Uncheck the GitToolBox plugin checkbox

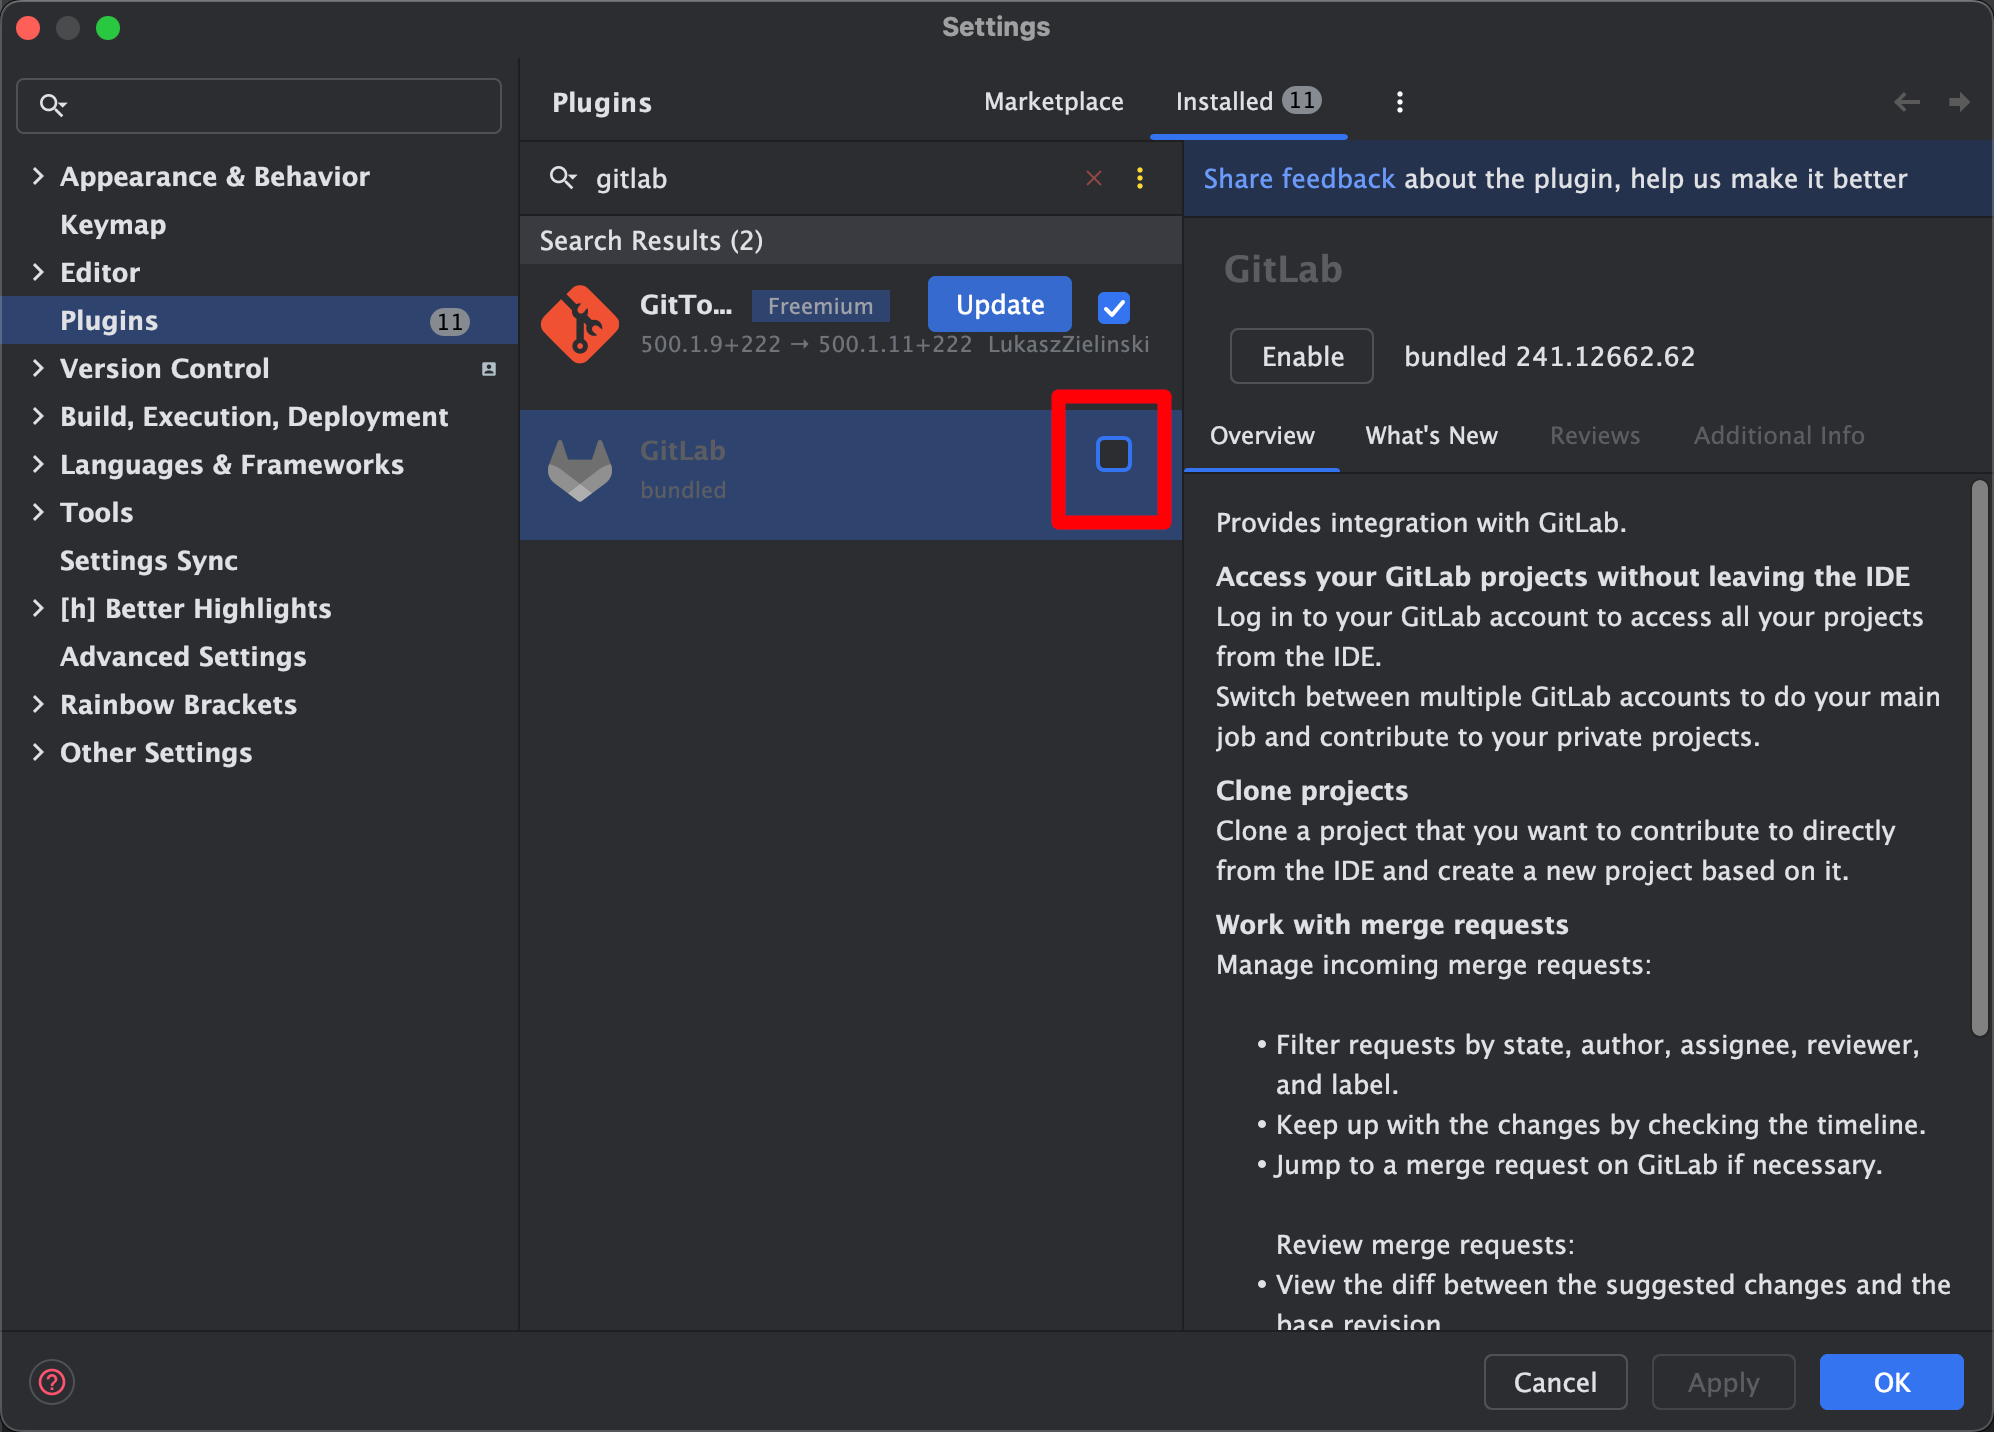tap(1113, 307)
